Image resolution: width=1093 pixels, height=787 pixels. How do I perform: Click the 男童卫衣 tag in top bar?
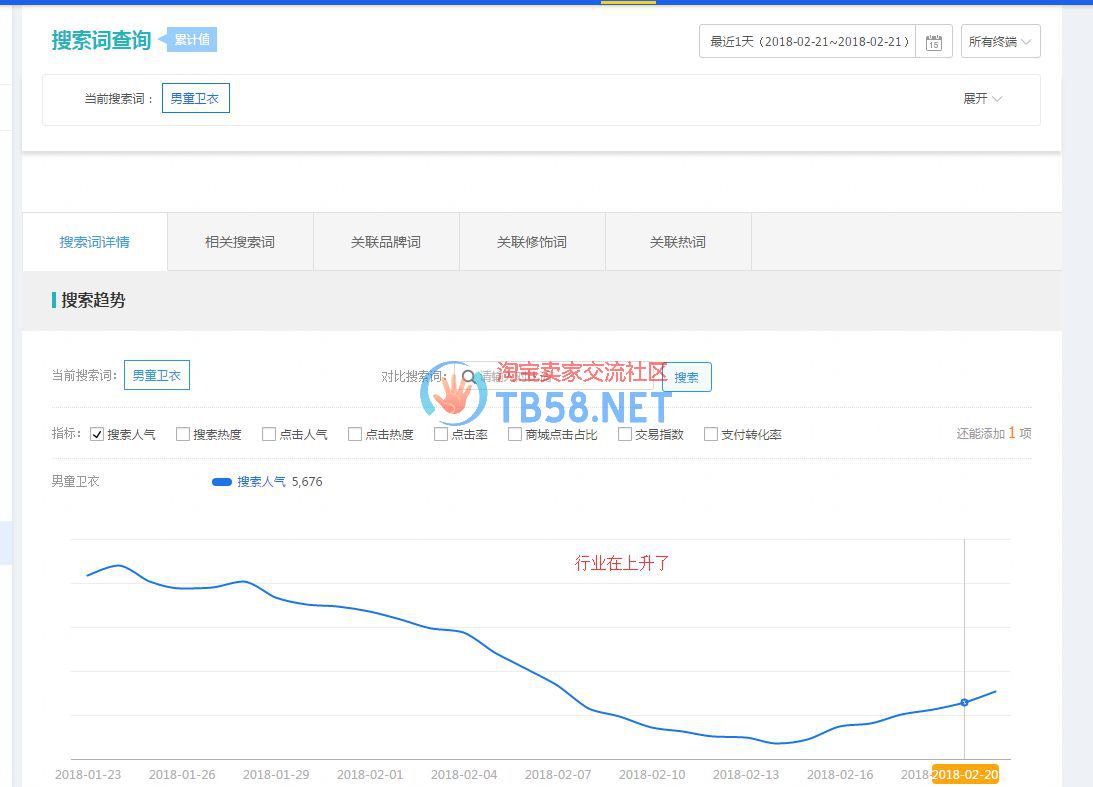(x=195, y=99)
